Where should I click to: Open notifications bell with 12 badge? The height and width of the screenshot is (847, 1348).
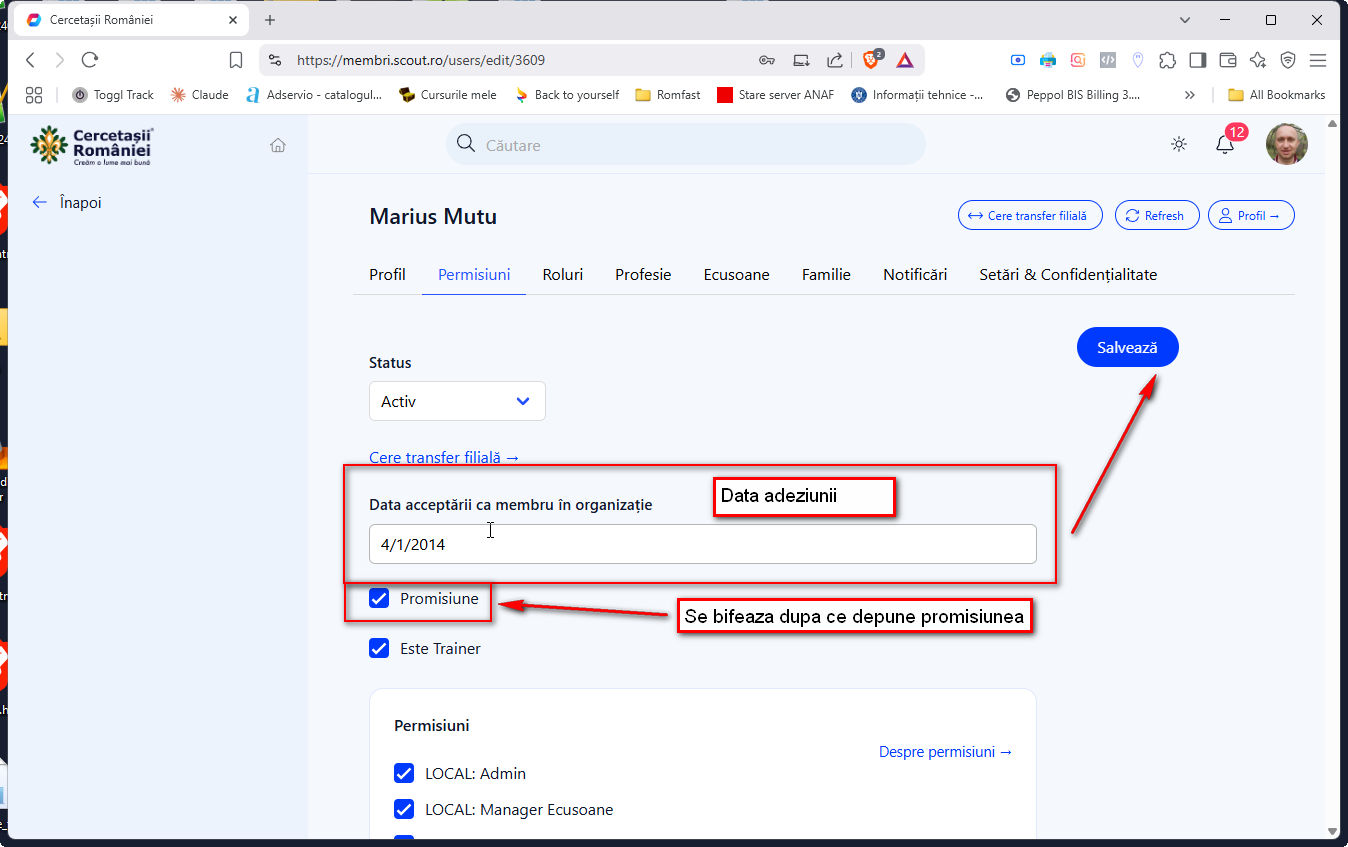coord(1225,145)
